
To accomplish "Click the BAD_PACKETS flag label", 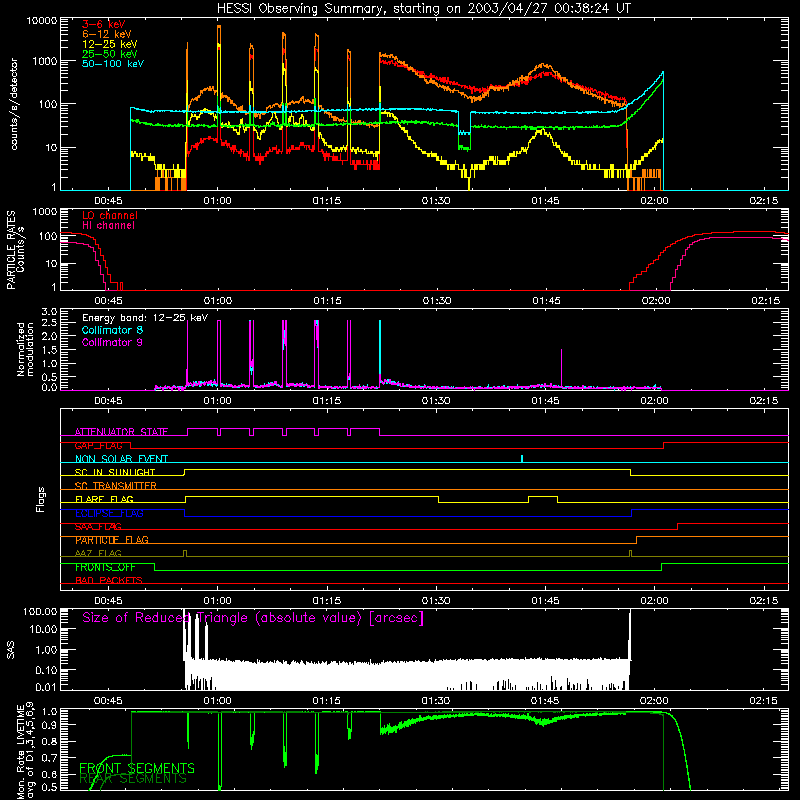I will [109, 581].
